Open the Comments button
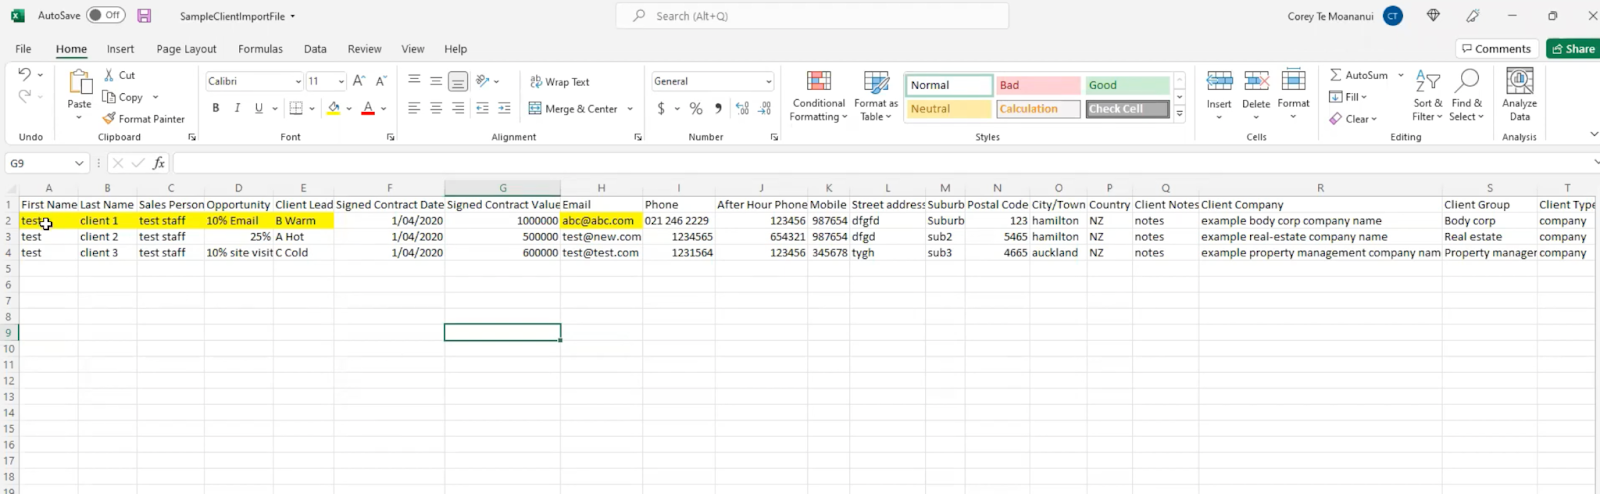Screen dimensions: 1600x494 (x=1495, y=49)
